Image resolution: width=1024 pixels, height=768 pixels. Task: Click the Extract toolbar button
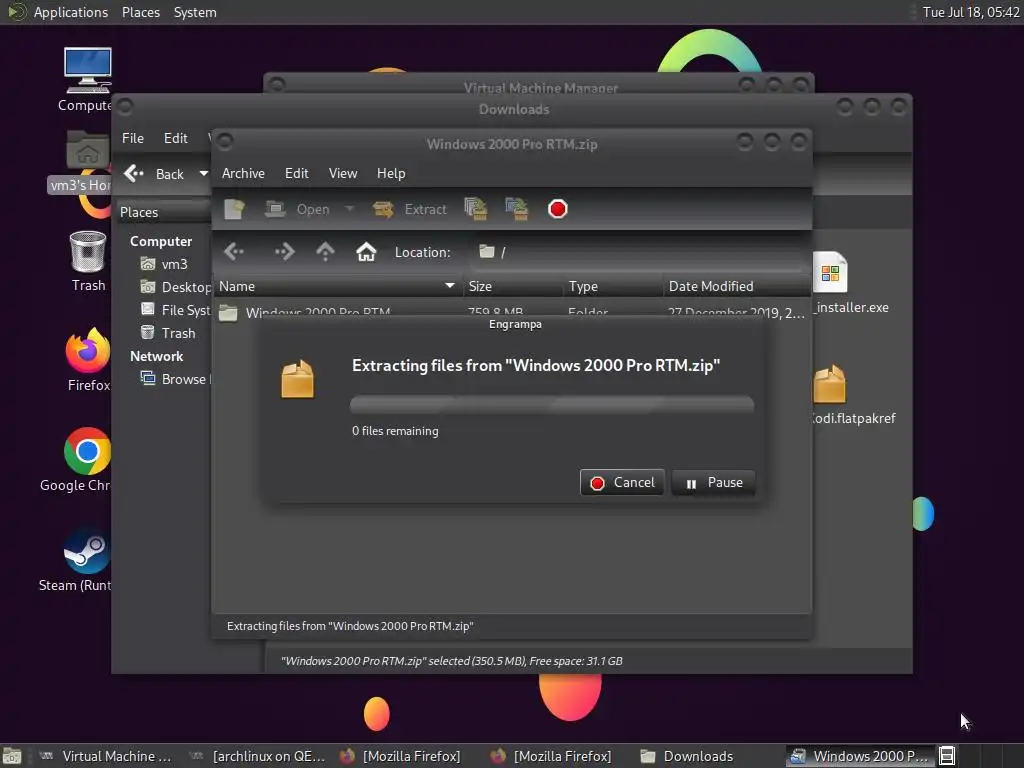point(410,209)
